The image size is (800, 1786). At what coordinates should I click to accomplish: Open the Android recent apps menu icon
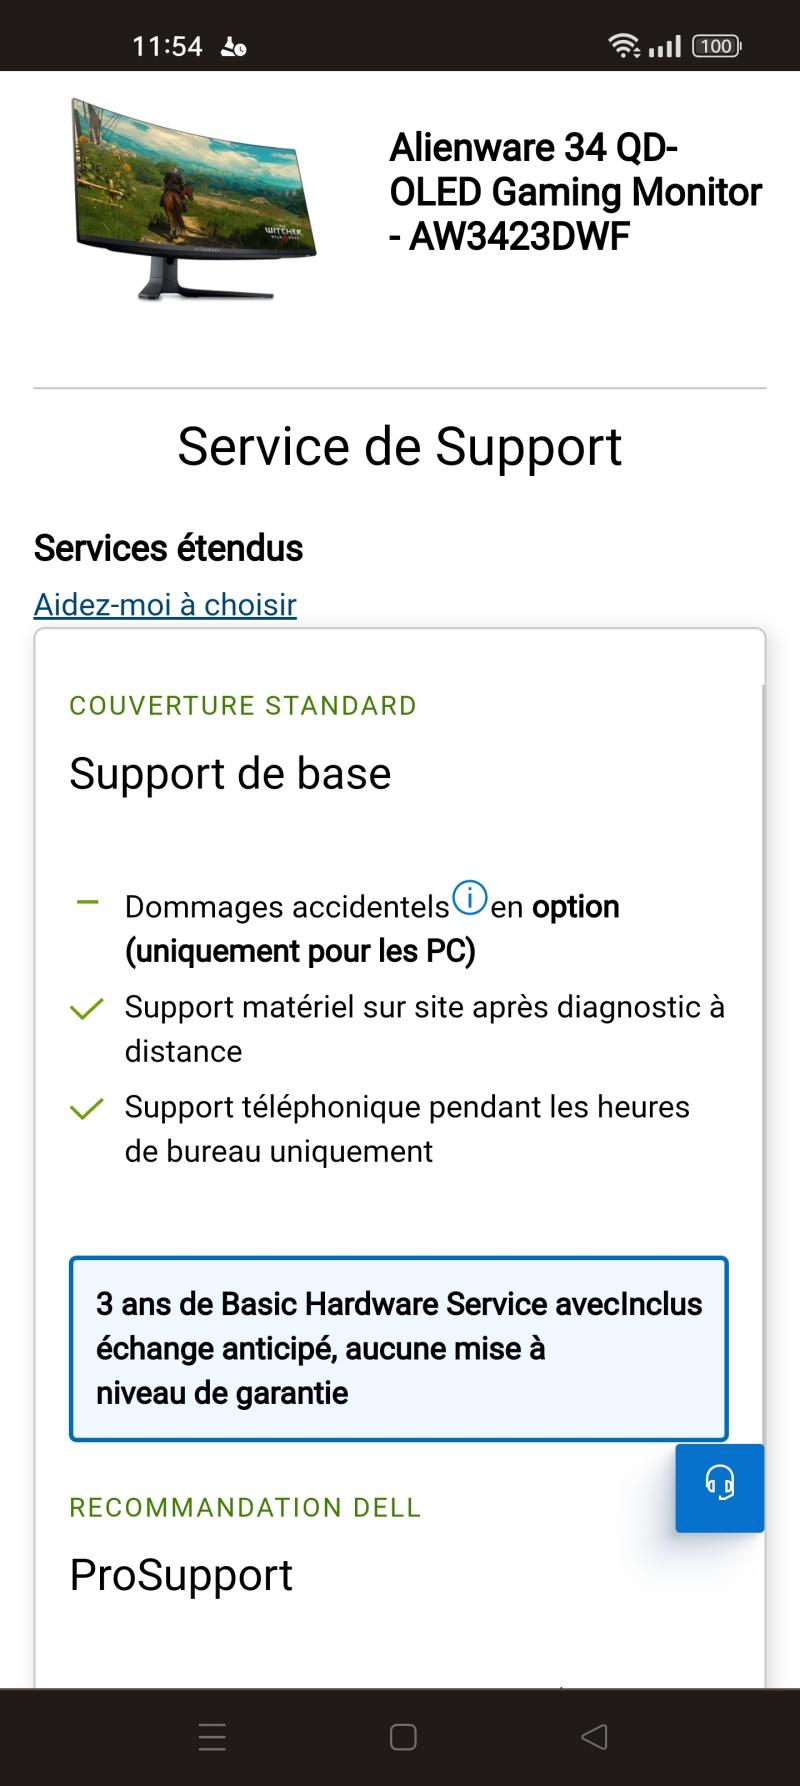pos(212,1737)
